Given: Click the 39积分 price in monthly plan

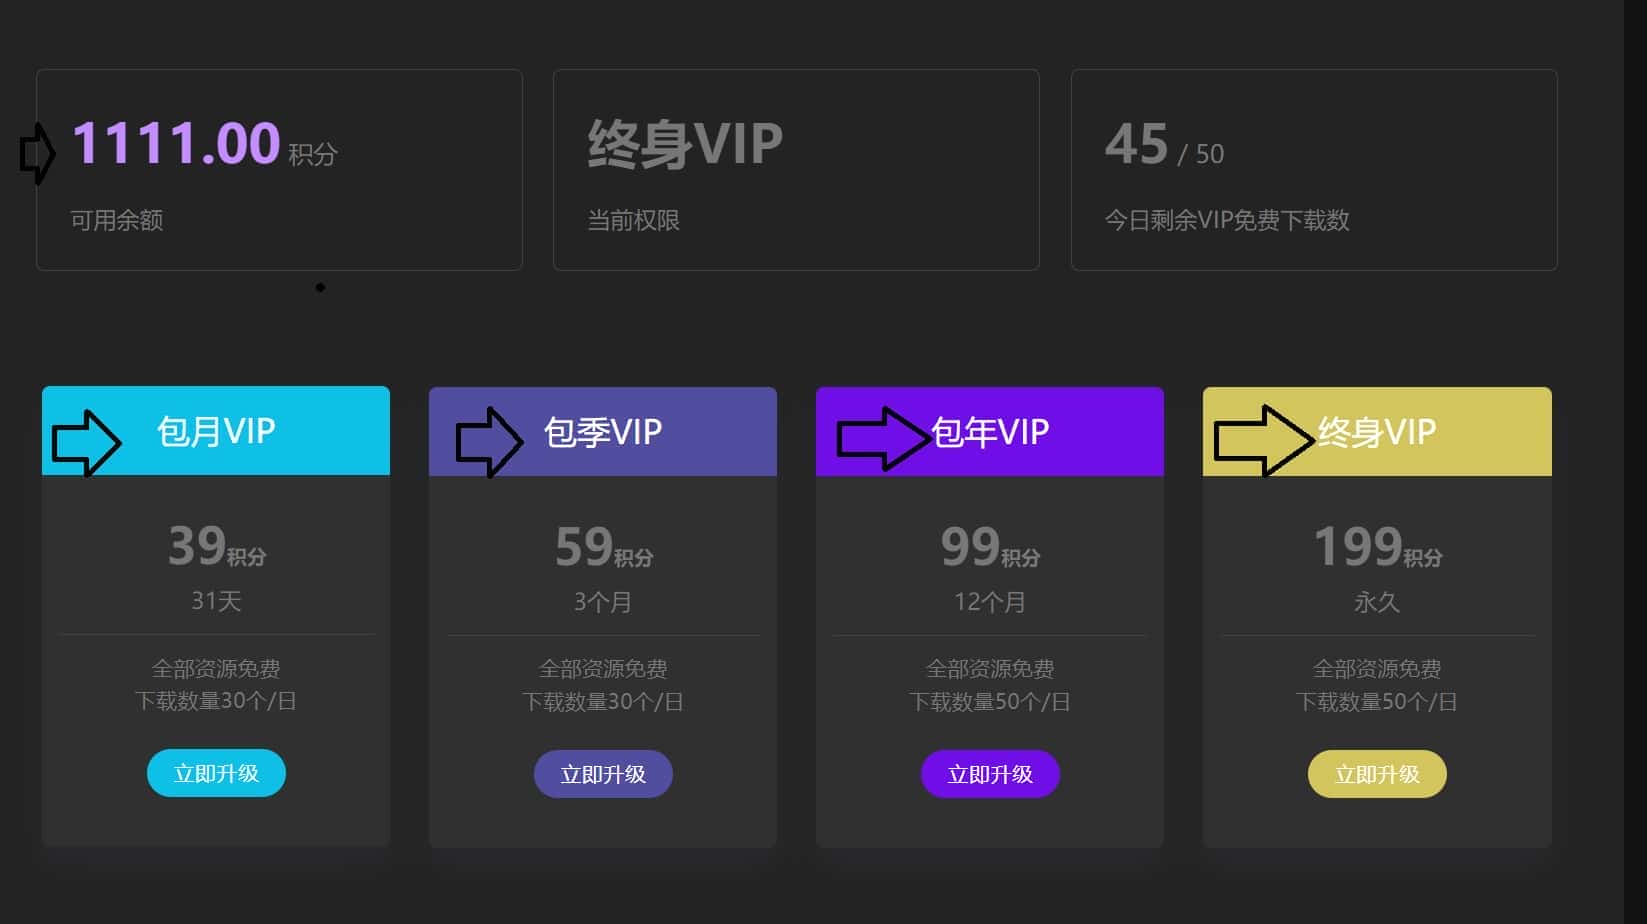Looking at the screenshot, I should coord(216,546).
